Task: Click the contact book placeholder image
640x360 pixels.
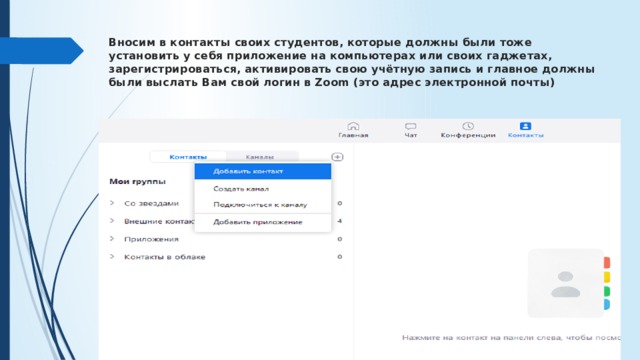Action: 569,283
